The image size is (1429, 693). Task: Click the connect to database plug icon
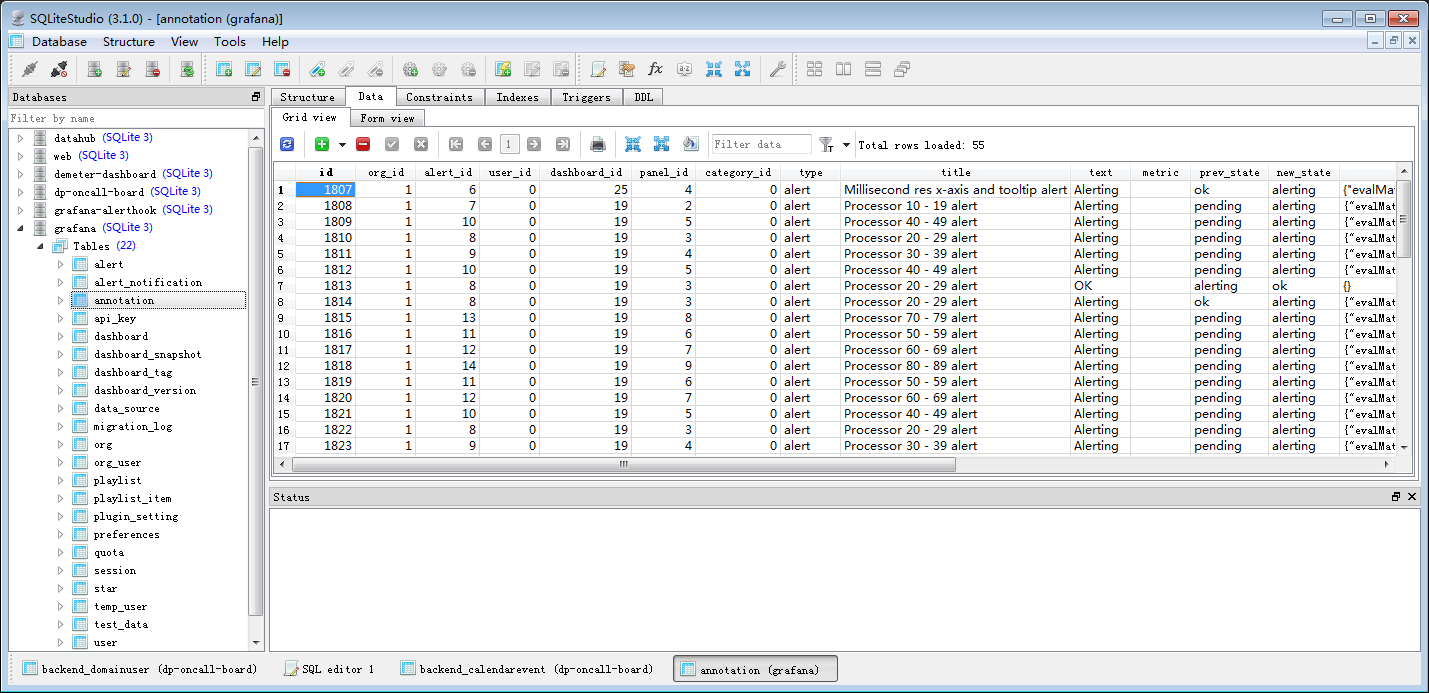(29, 69)
